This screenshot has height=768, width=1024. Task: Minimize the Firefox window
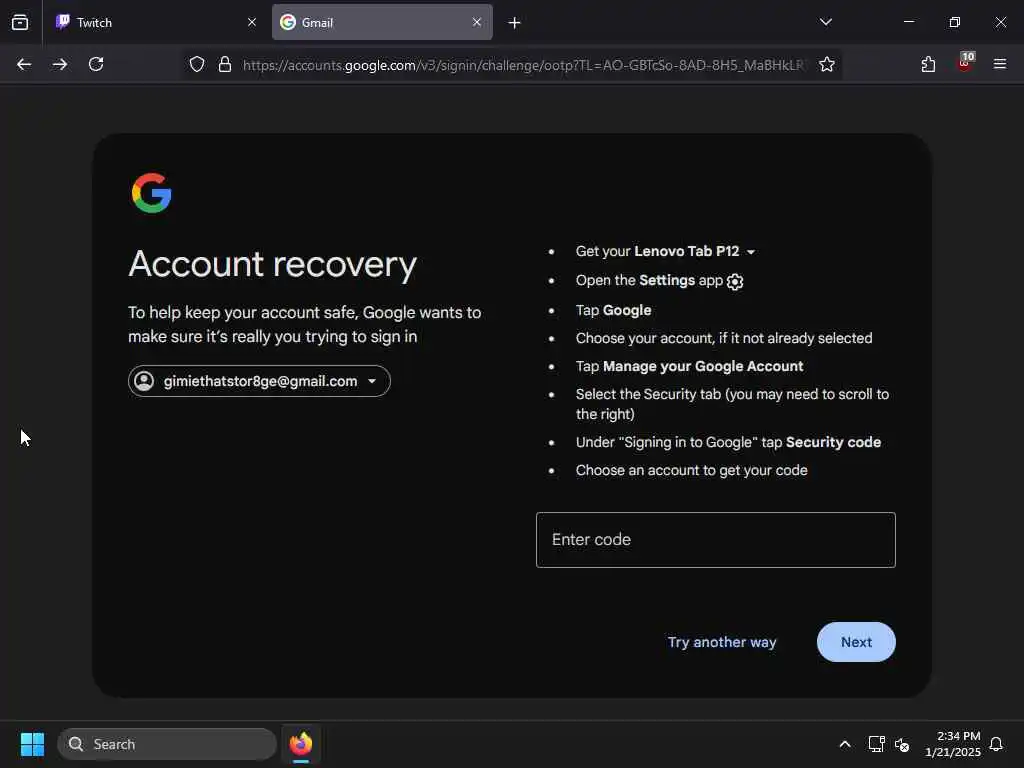908,22
